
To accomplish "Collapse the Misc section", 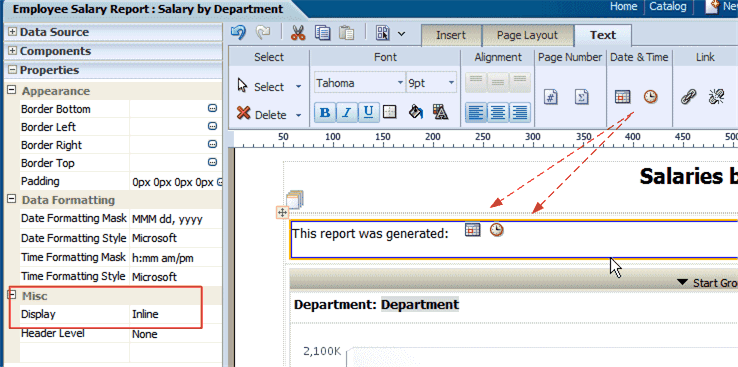I will [x=12, y=295].
